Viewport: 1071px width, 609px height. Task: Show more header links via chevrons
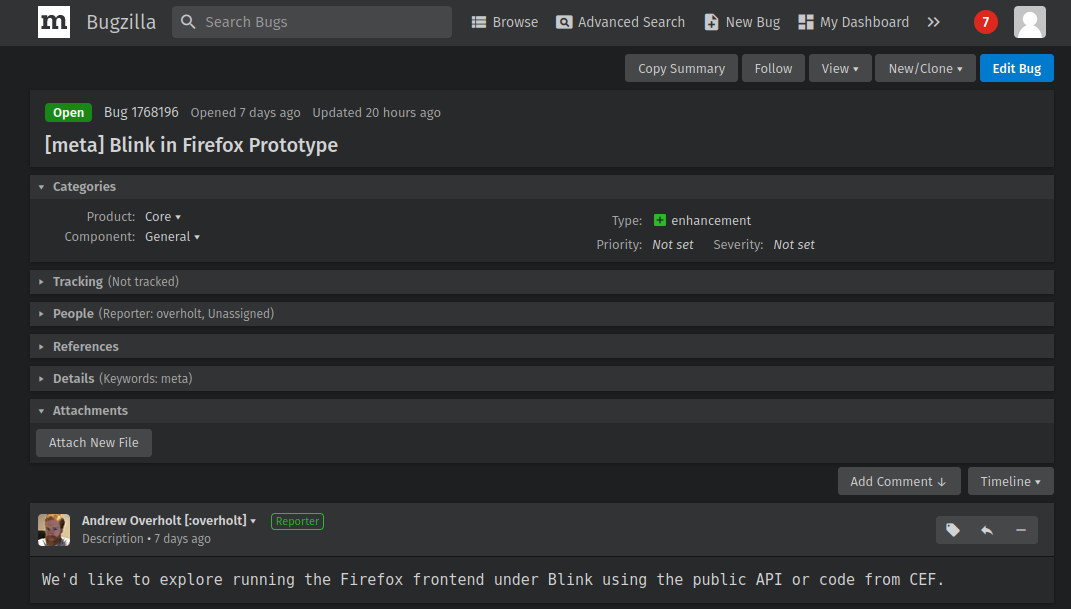(933, 22)
